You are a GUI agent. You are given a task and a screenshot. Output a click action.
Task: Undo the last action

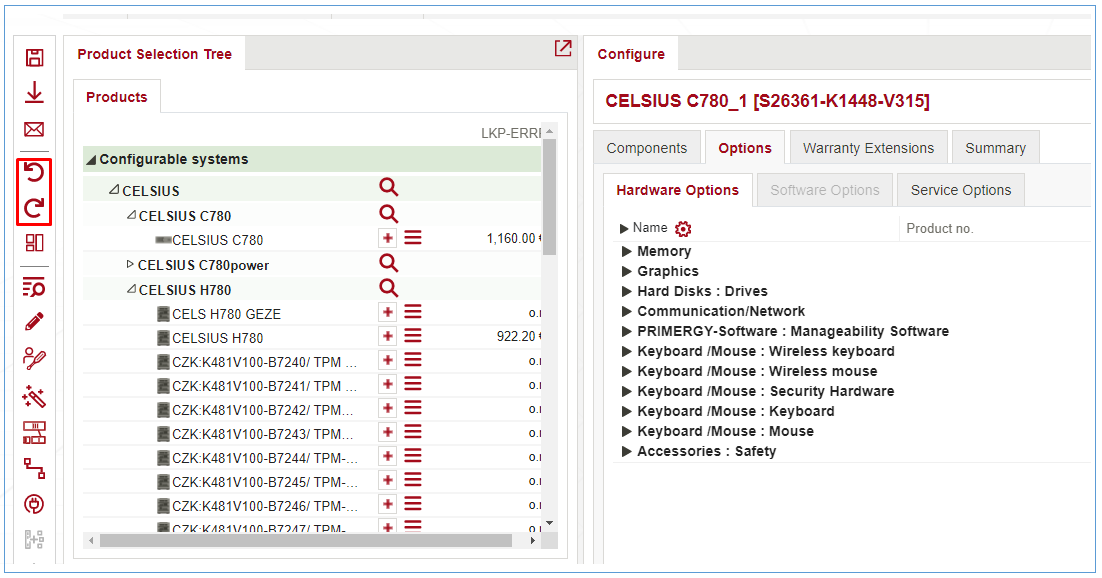point(34,172)
